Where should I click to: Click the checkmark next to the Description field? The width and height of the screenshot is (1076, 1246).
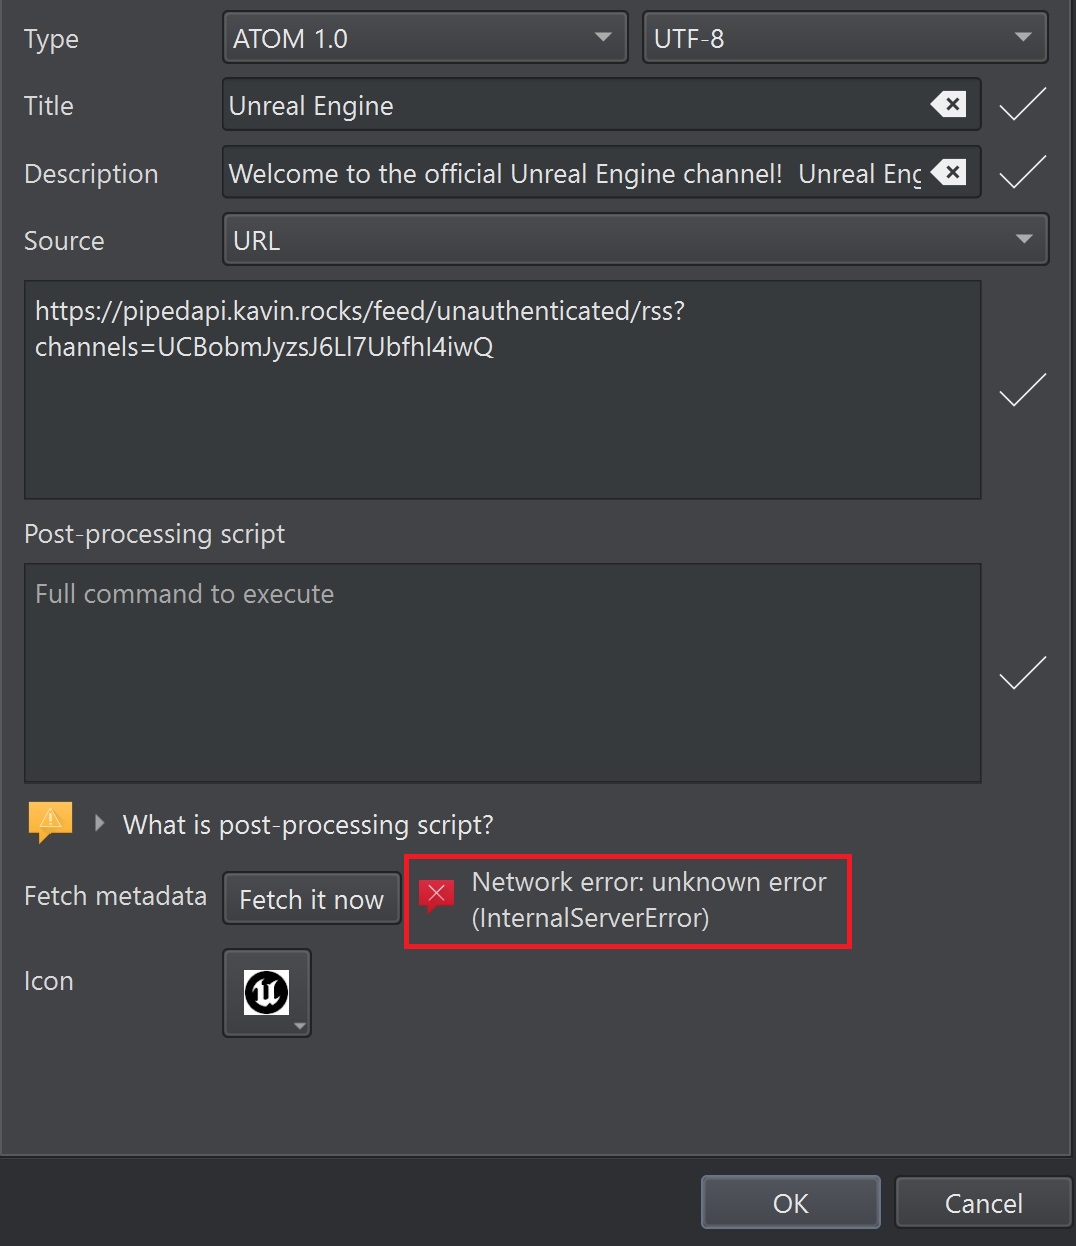[1022, 172]
